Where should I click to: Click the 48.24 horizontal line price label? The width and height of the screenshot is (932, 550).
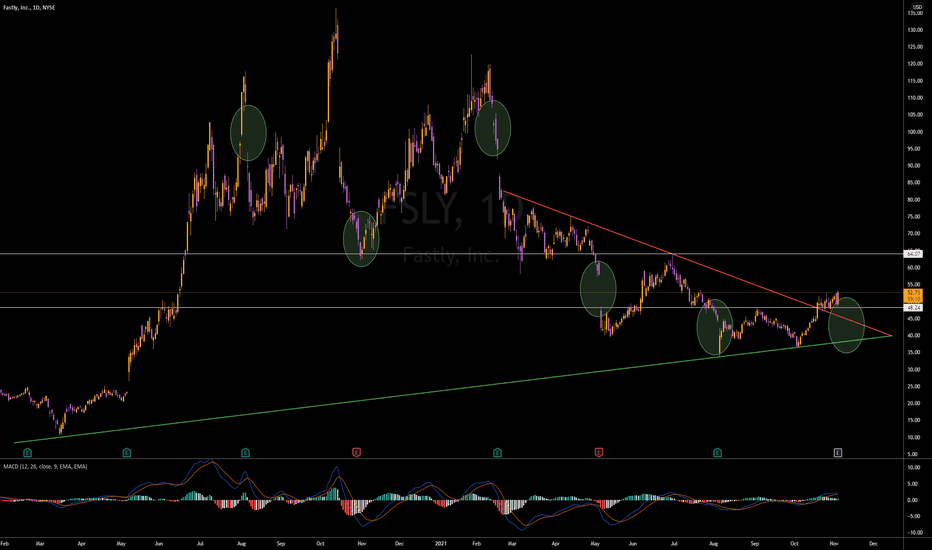913,308
